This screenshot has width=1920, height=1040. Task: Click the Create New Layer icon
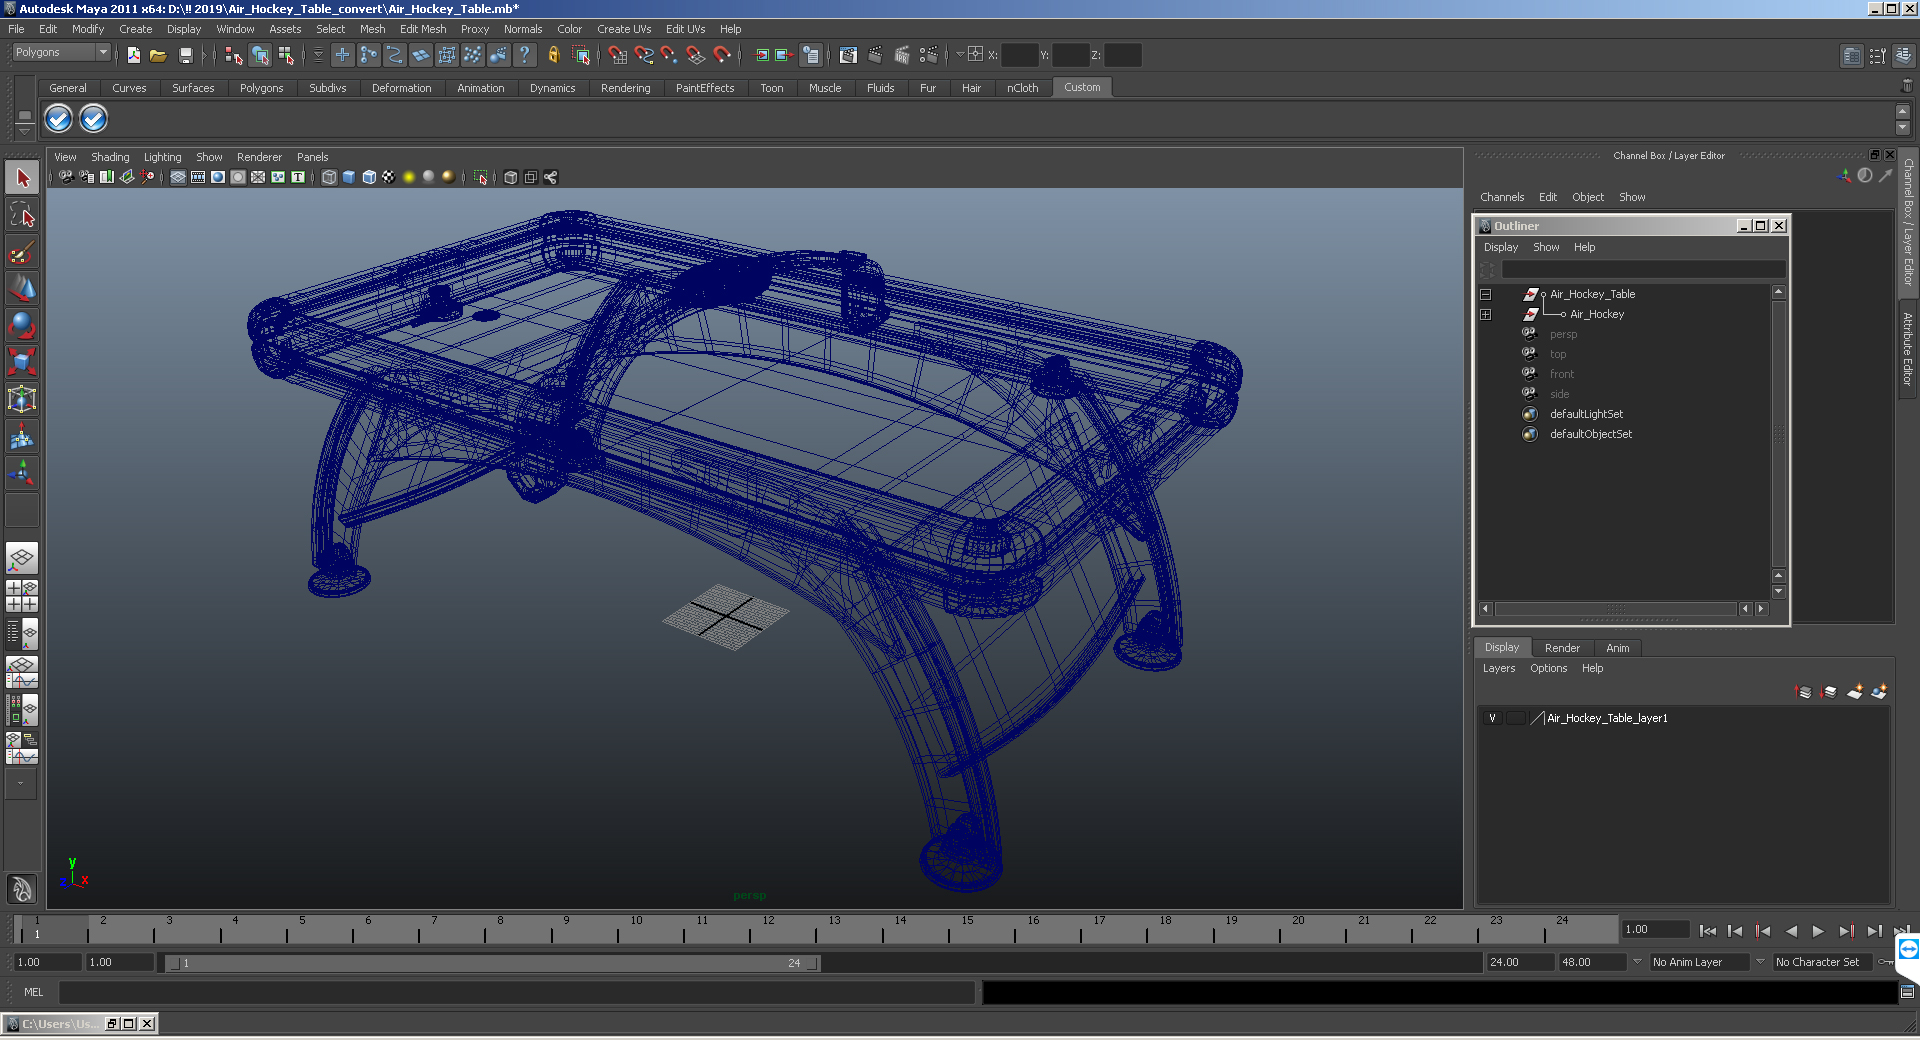click(x=1855, y=691)
